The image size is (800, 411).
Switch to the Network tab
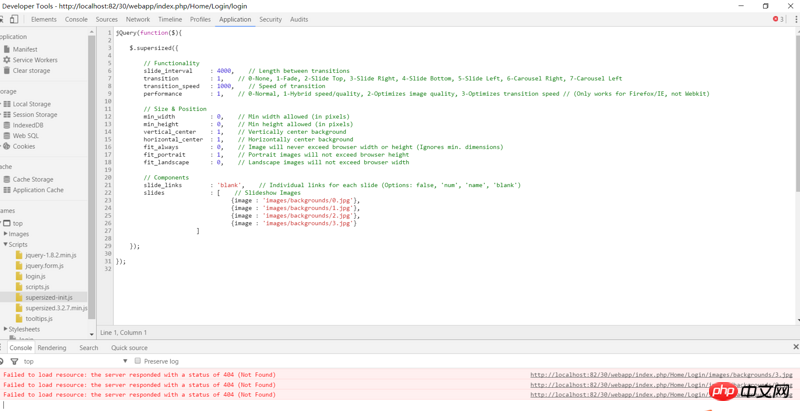(x=138, y=19)
